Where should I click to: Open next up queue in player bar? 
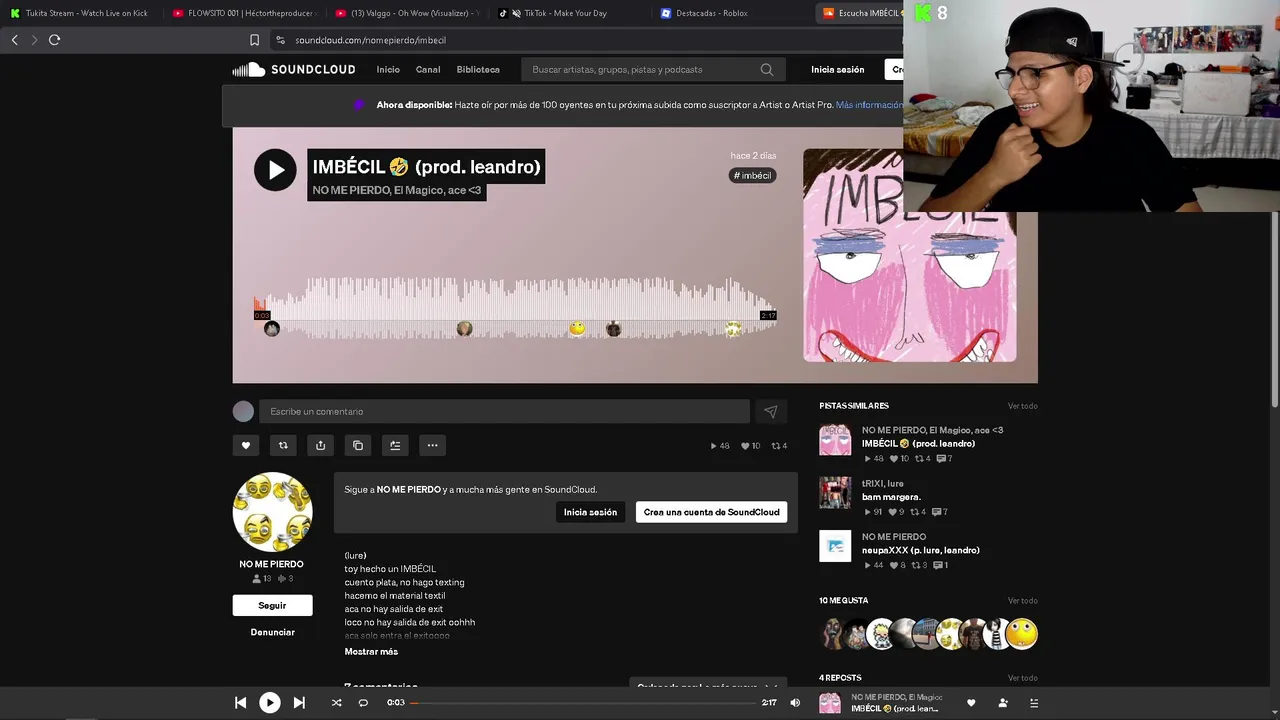(x=1034, y=703)
